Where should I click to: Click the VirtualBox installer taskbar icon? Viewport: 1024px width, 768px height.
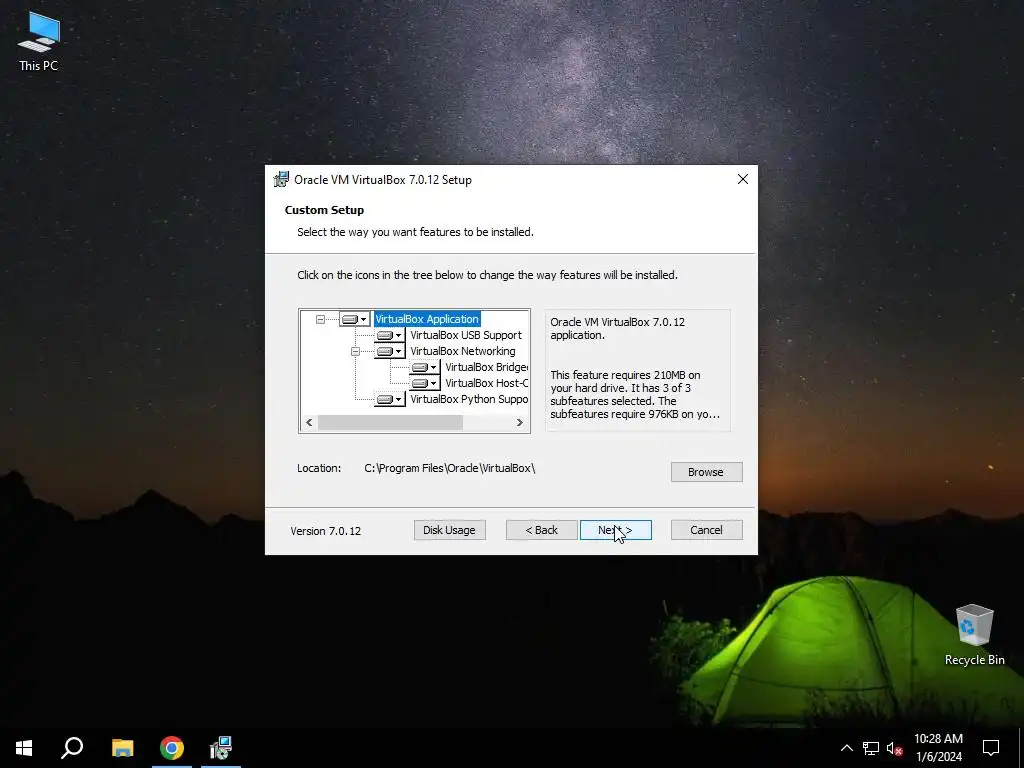(x=221, y=748)
